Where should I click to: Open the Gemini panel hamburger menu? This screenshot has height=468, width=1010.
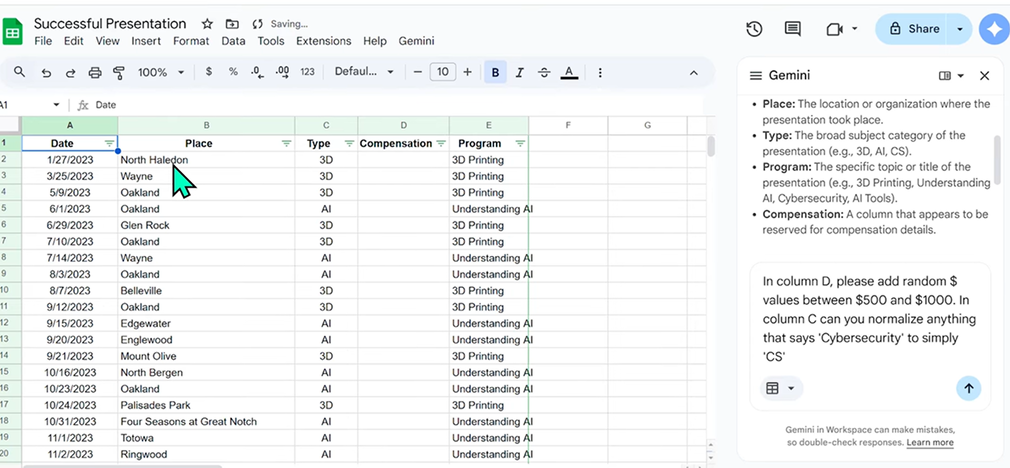(x=756, y=76)
